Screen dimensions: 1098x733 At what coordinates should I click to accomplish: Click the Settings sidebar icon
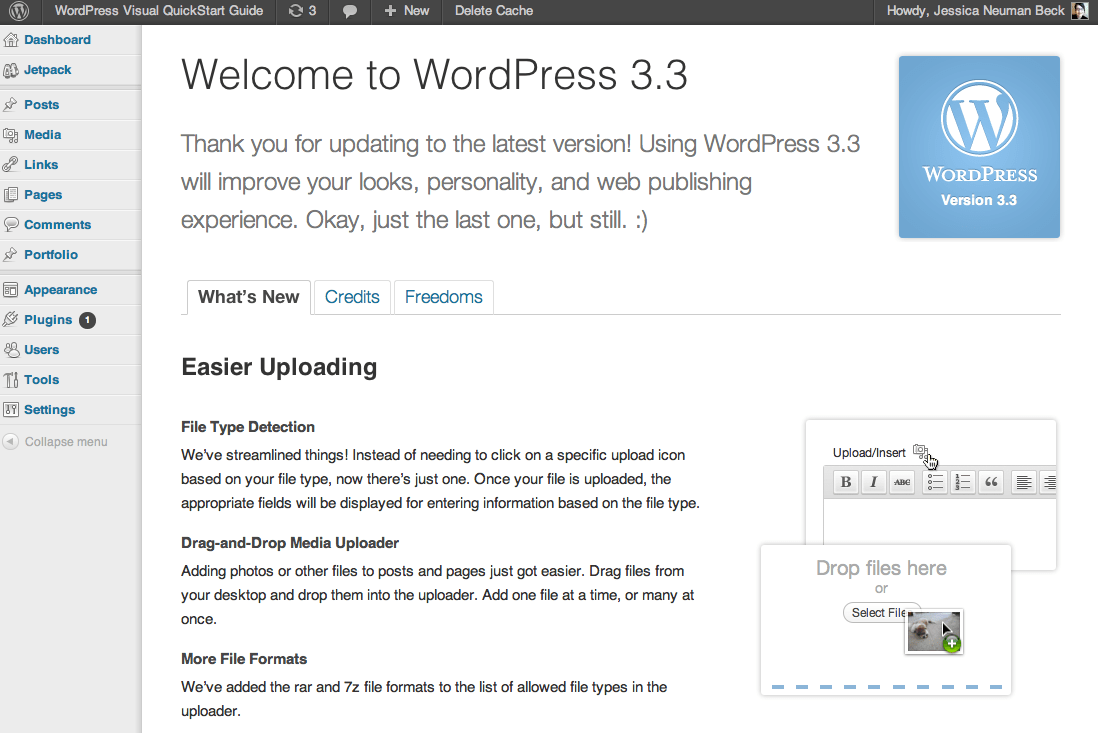11,410
